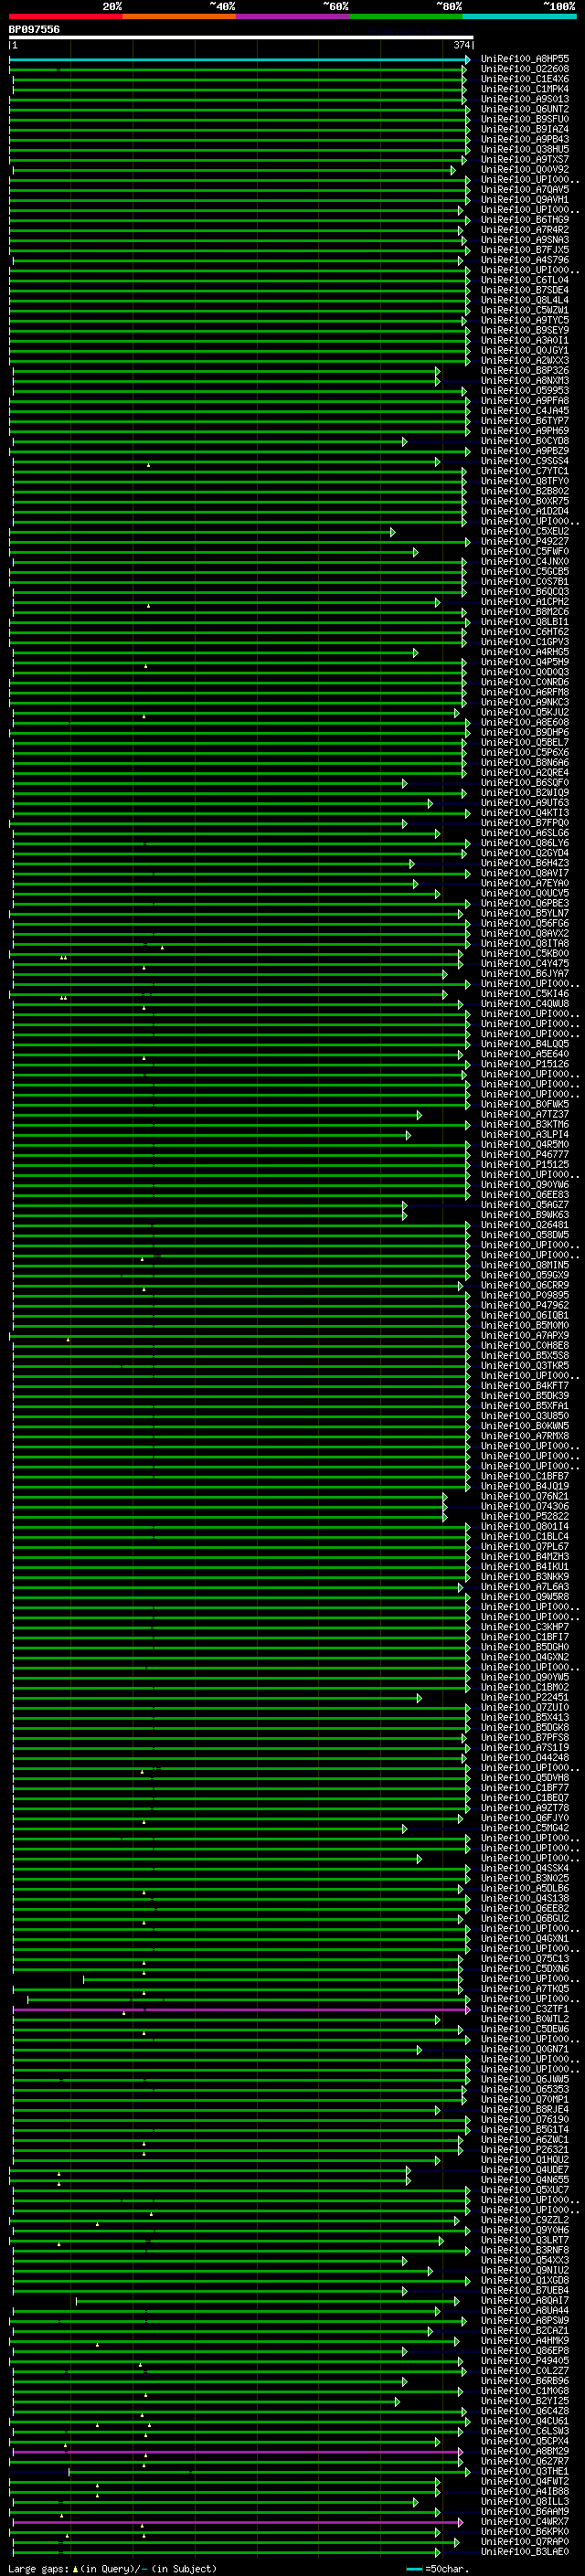Select hit UniRef100_Q76N21

tap(525, 1496)
